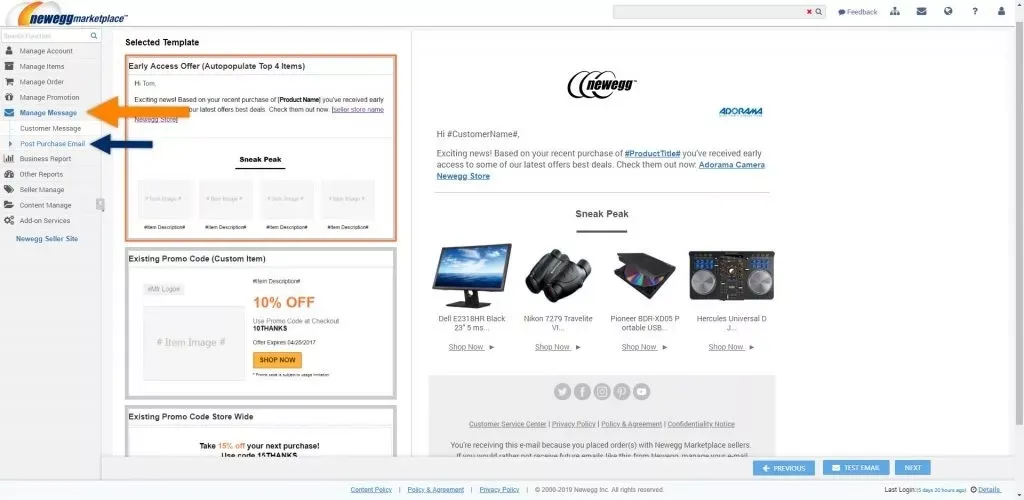
Task: Click the Search Function input field
Action: [x=46, y=36]
